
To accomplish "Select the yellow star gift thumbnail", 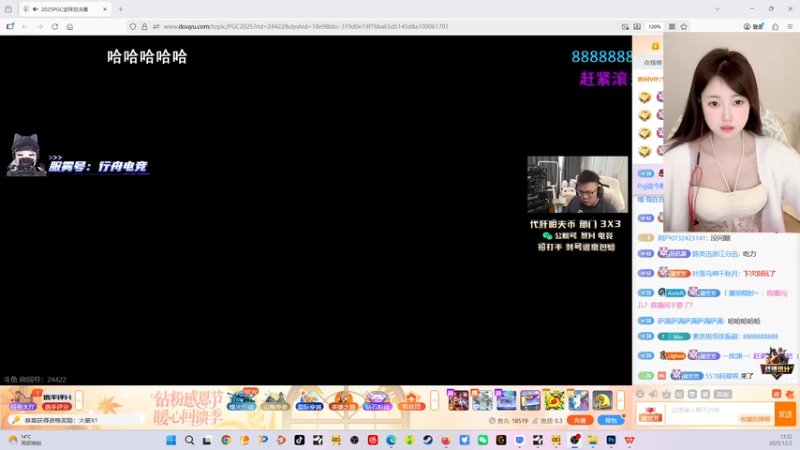I will click(x=554, y=401).
